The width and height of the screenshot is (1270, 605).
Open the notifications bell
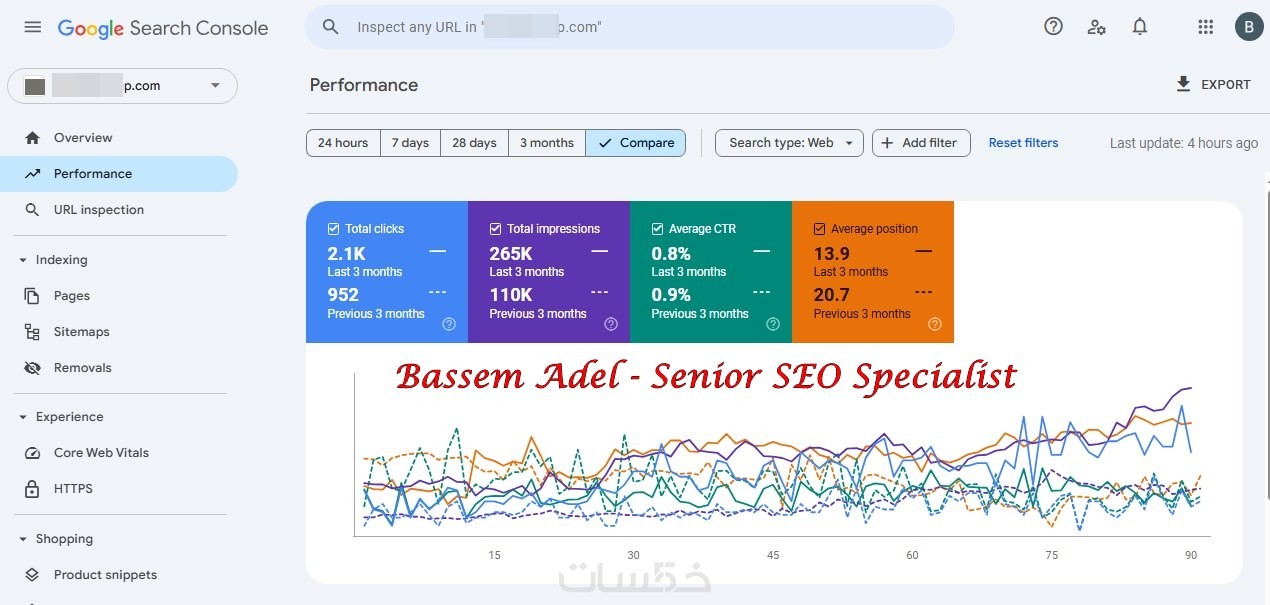click(x=1140, y=27)
